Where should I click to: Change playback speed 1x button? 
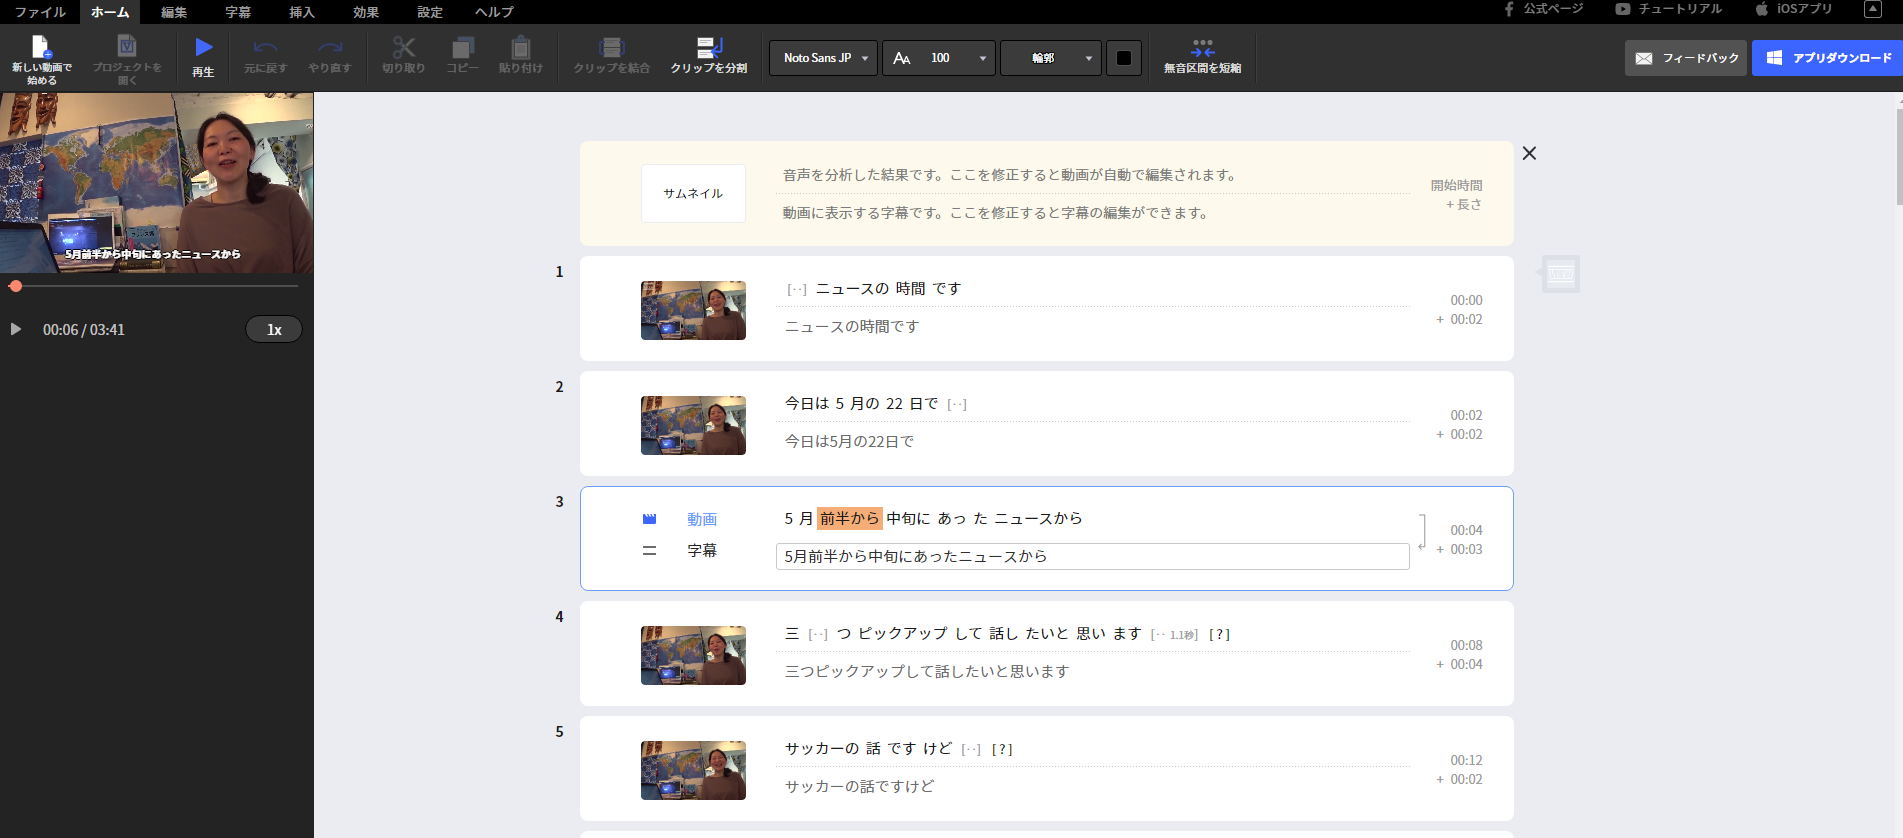click(x=274, y=329)
